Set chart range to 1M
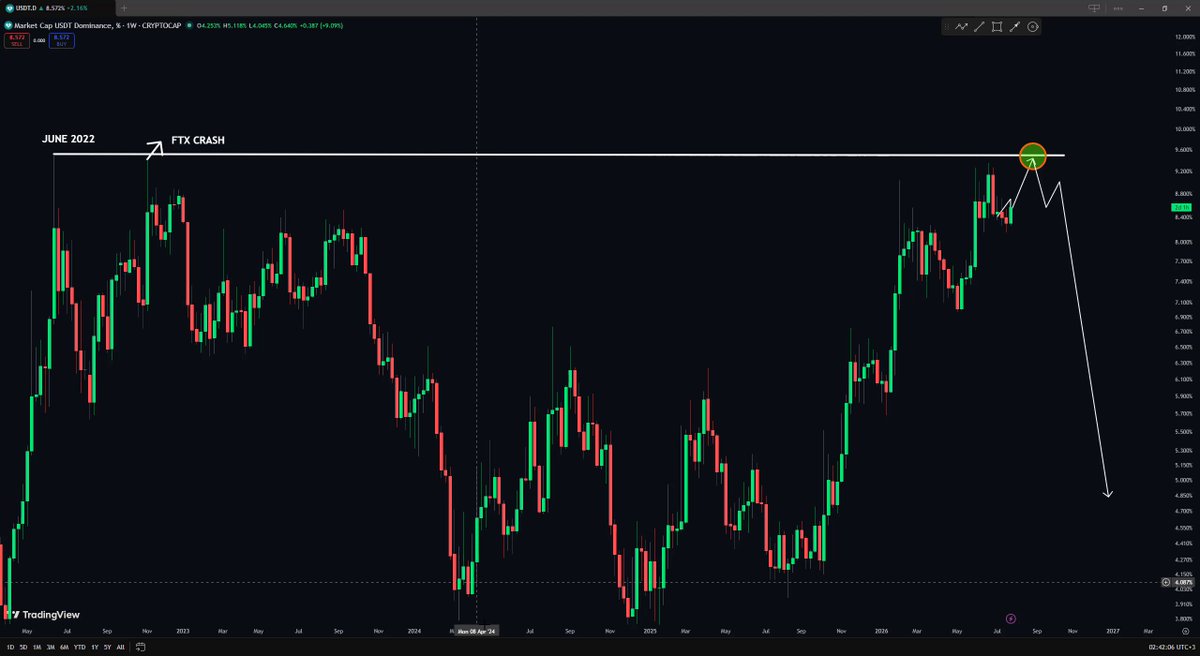The width and height of the screenshot is (1200, 656). click(x=37, y=648)
